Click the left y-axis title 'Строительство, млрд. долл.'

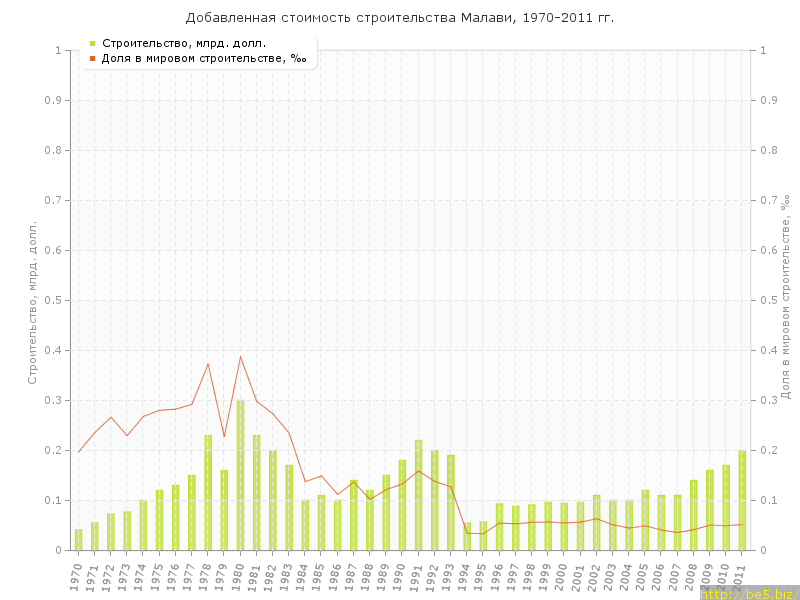(x=32, y=302)
